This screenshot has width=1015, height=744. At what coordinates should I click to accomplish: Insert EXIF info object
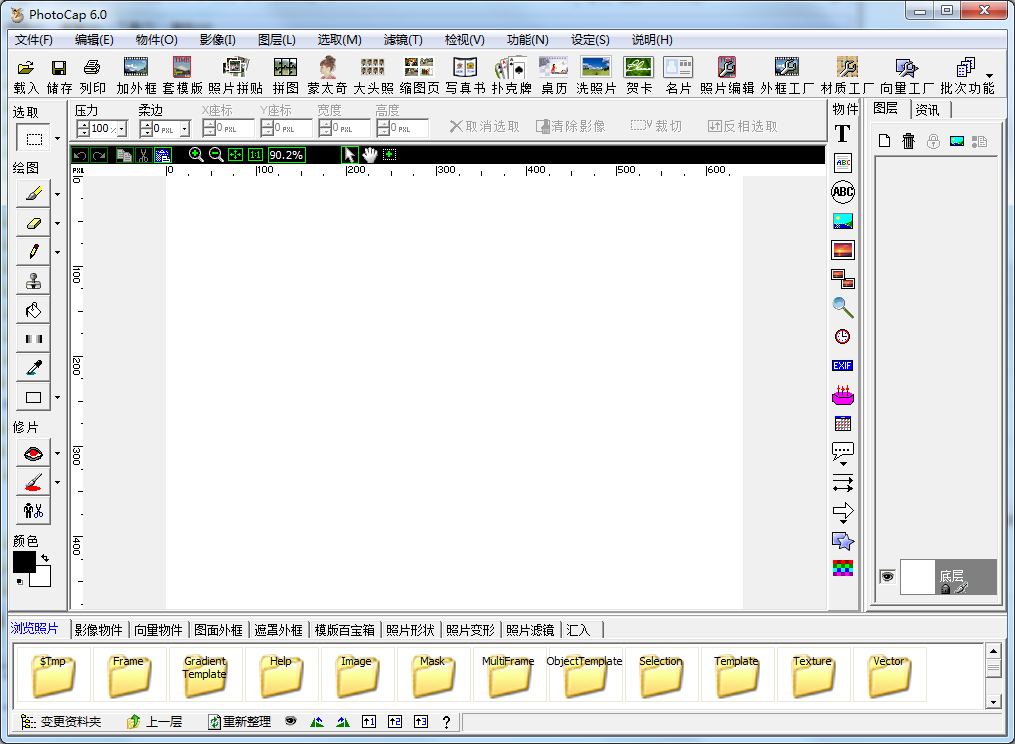pos(842,366)
